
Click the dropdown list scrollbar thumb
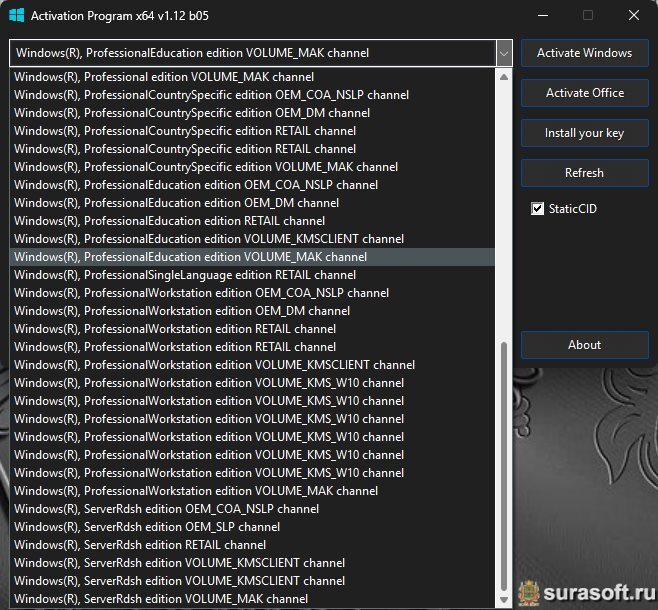point(504,466)
